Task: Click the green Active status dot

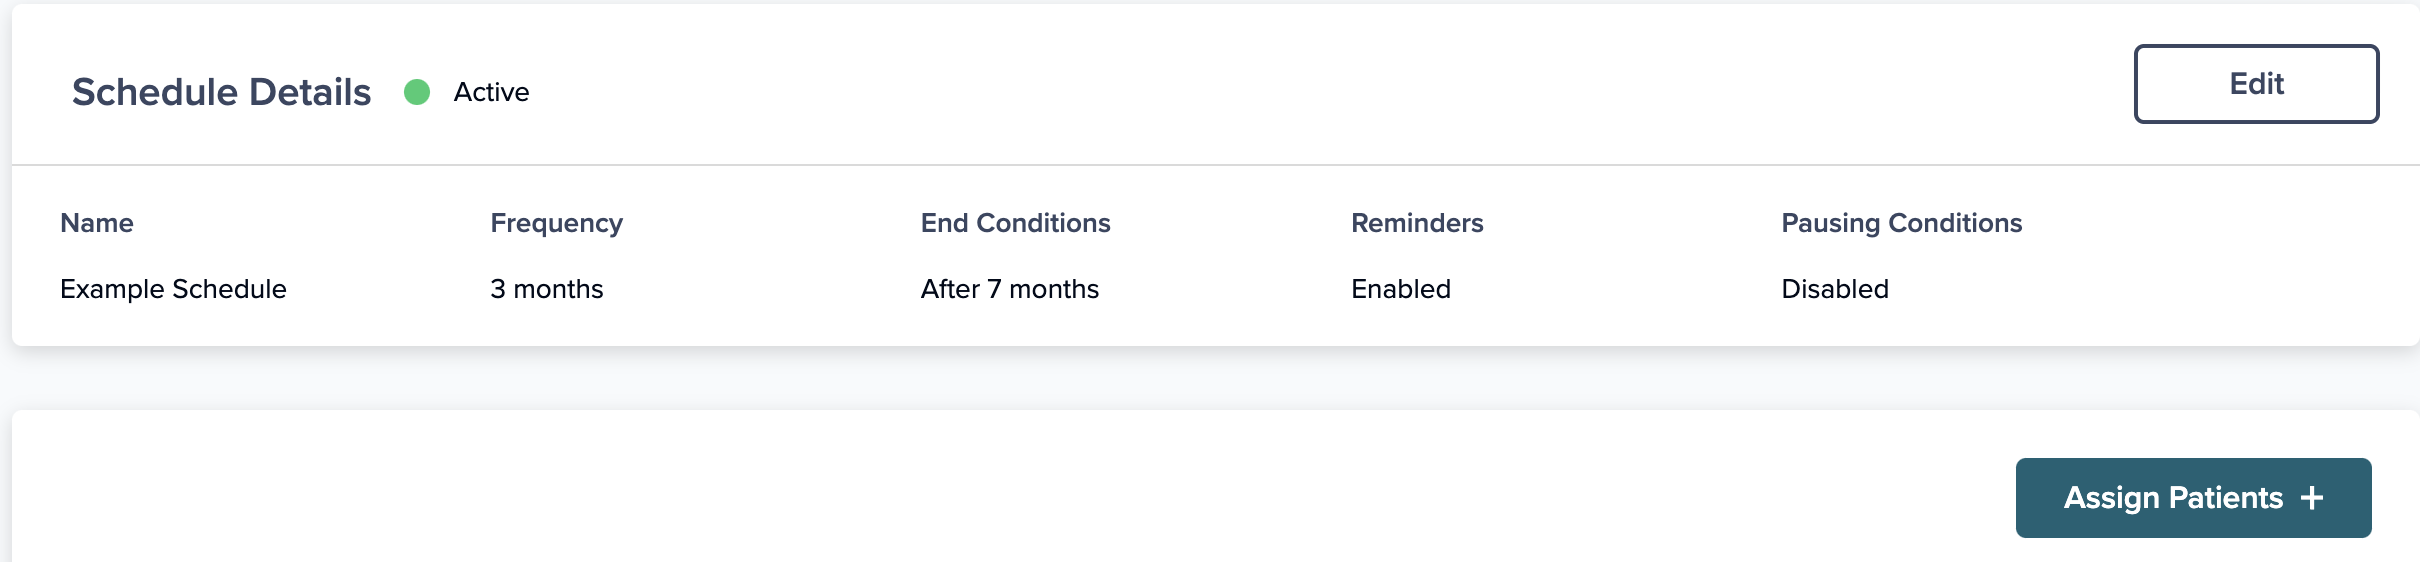Action: click(x=417, y=92)
